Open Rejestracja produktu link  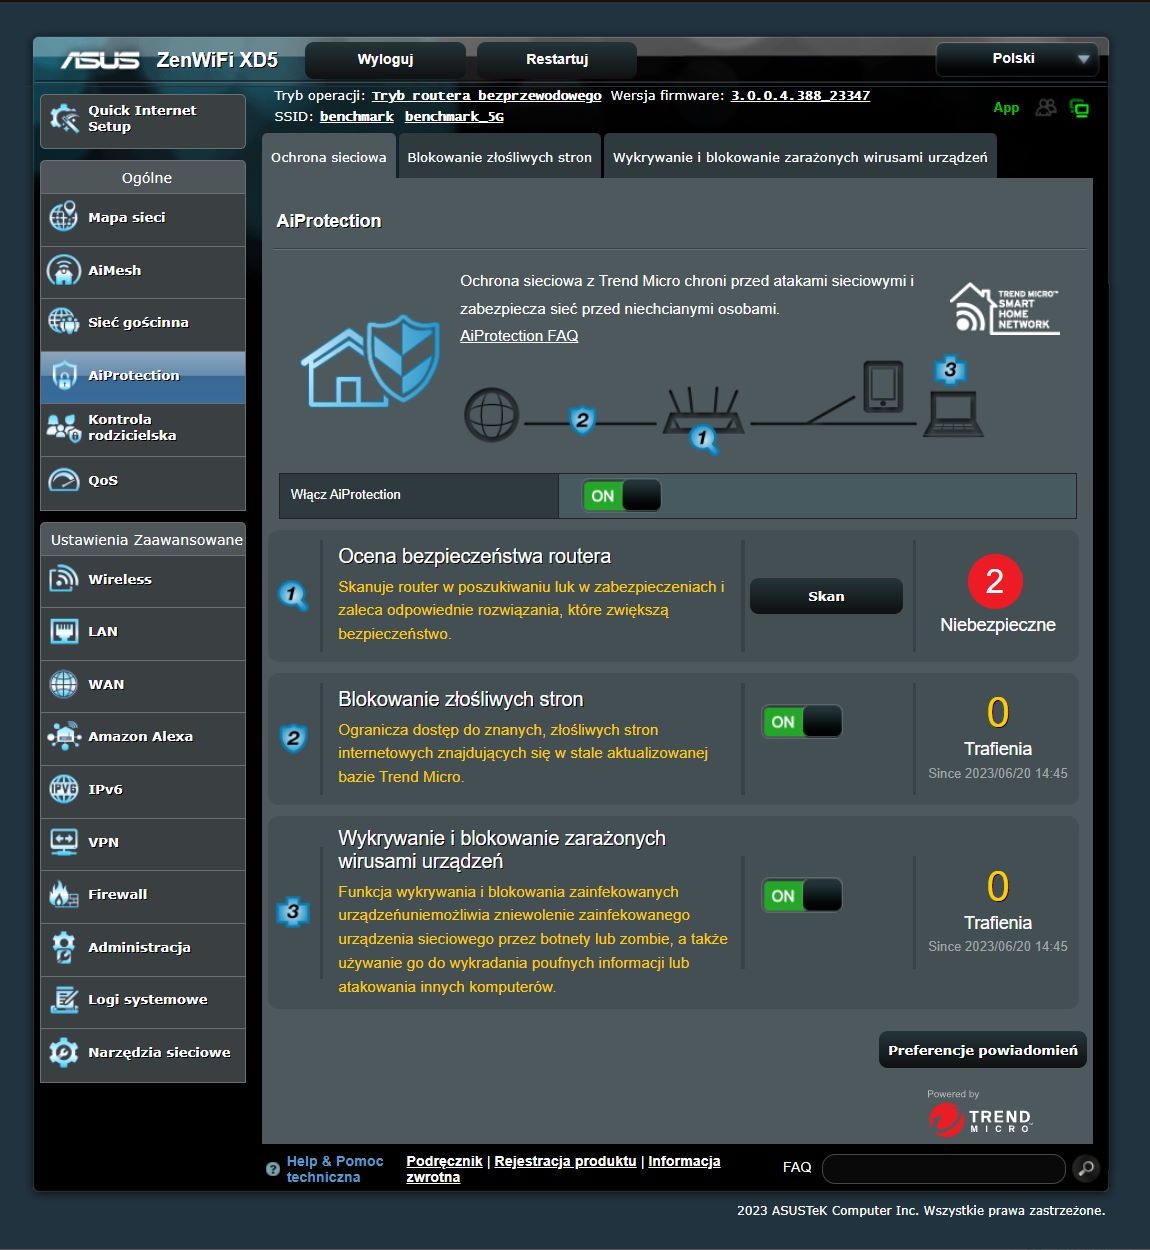[x=565, y=1161]
